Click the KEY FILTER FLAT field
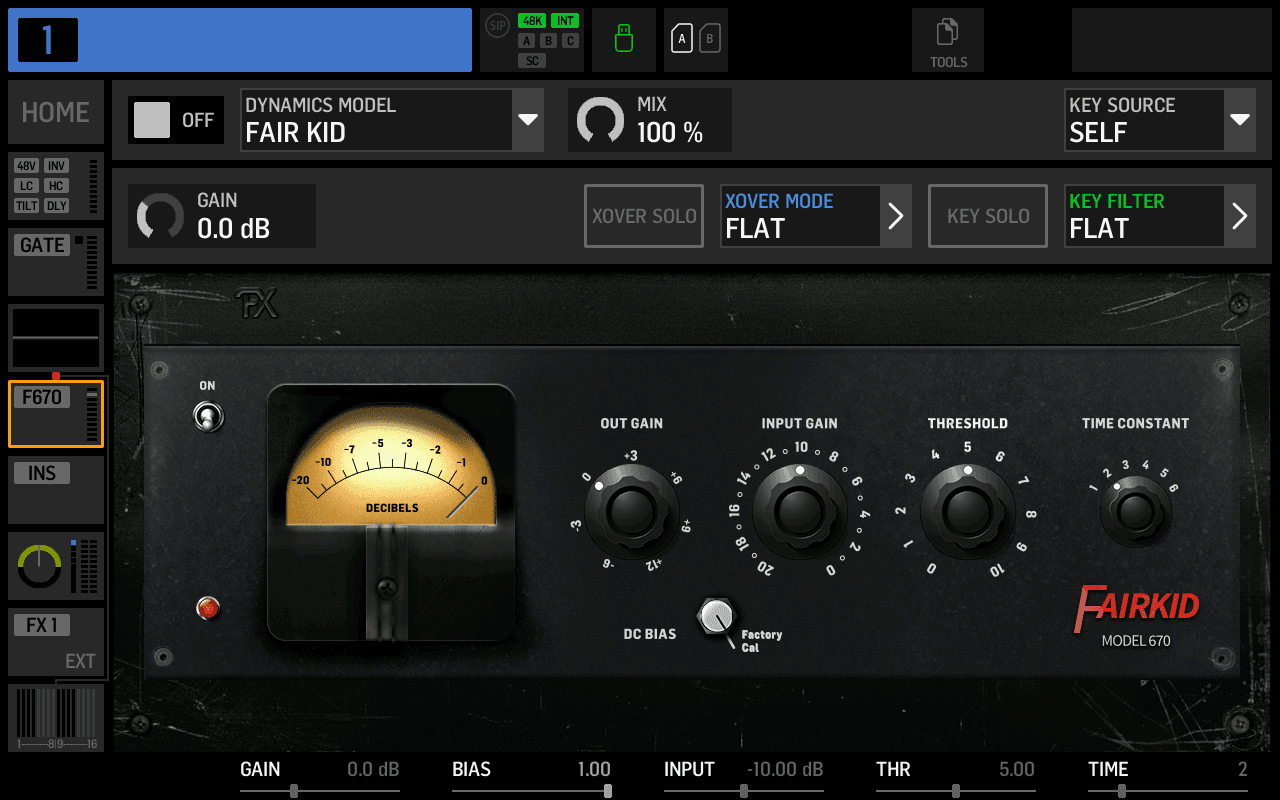The image size is (1280, 800). [1144, 216]
